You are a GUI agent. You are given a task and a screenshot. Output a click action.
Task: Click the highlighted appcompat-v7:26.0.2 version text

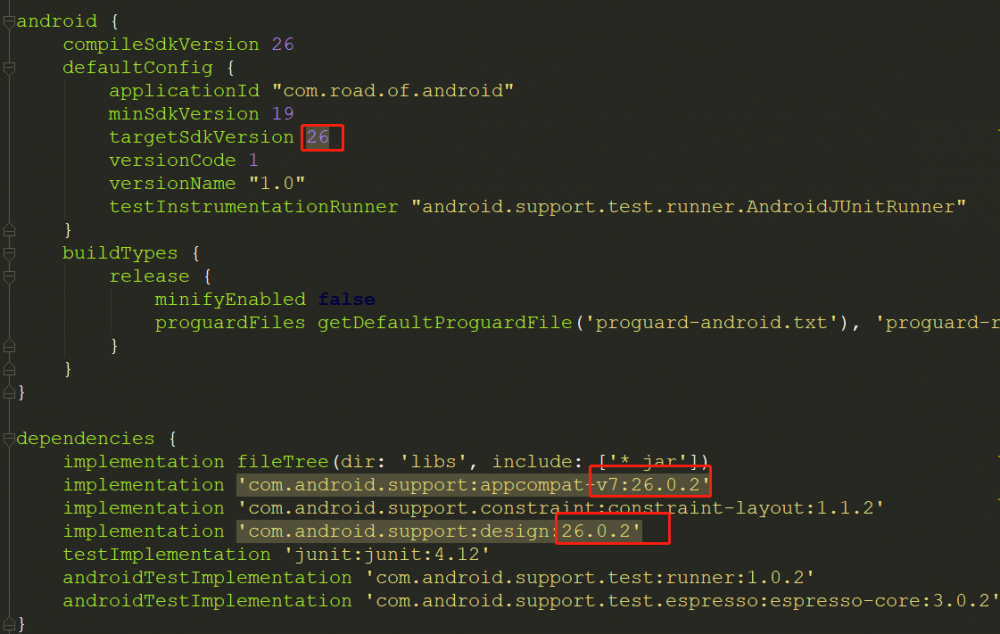649,484
